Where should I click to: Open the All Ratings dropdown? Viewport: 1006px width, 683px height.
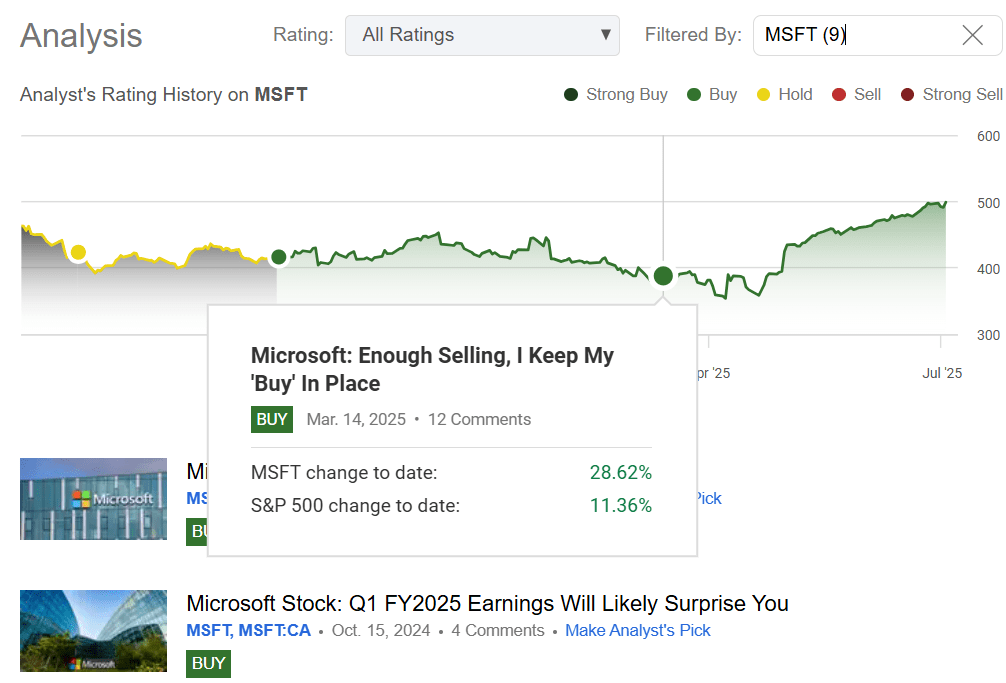point(482,35)
